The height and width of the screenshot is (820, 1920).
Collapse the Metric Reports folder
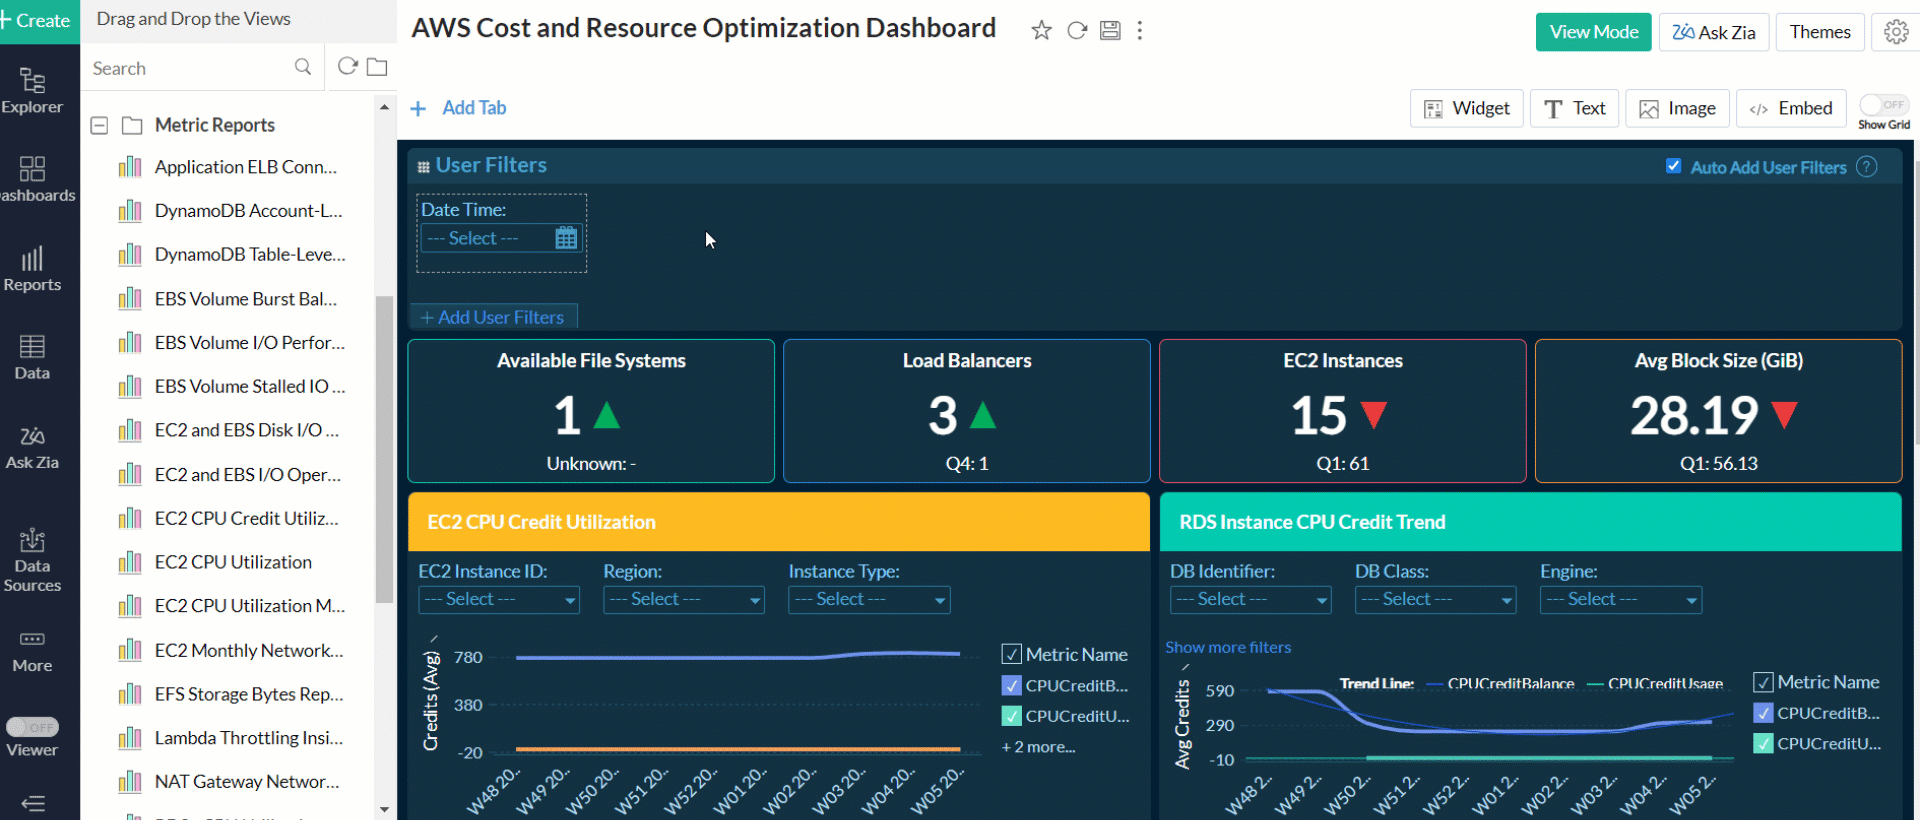click(x=99, y=126)
